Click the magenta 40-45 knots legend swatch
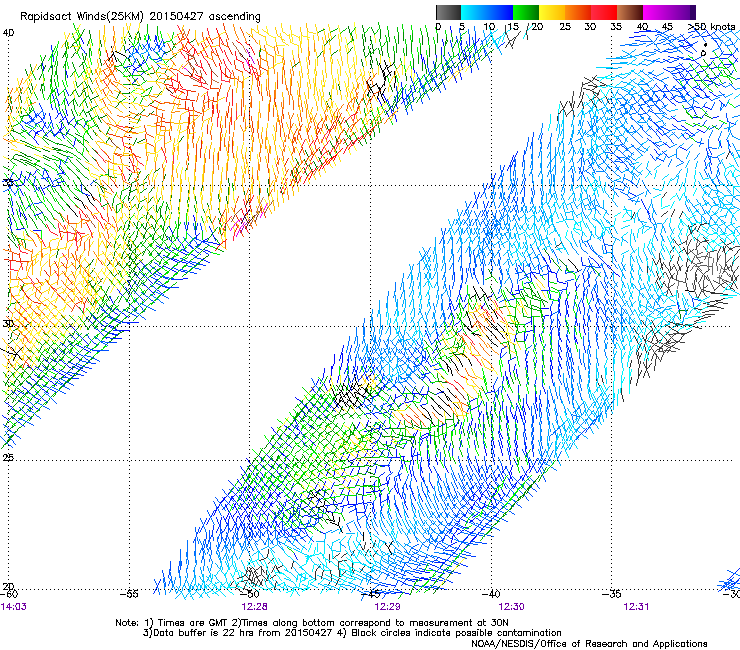 click(656, 12)
